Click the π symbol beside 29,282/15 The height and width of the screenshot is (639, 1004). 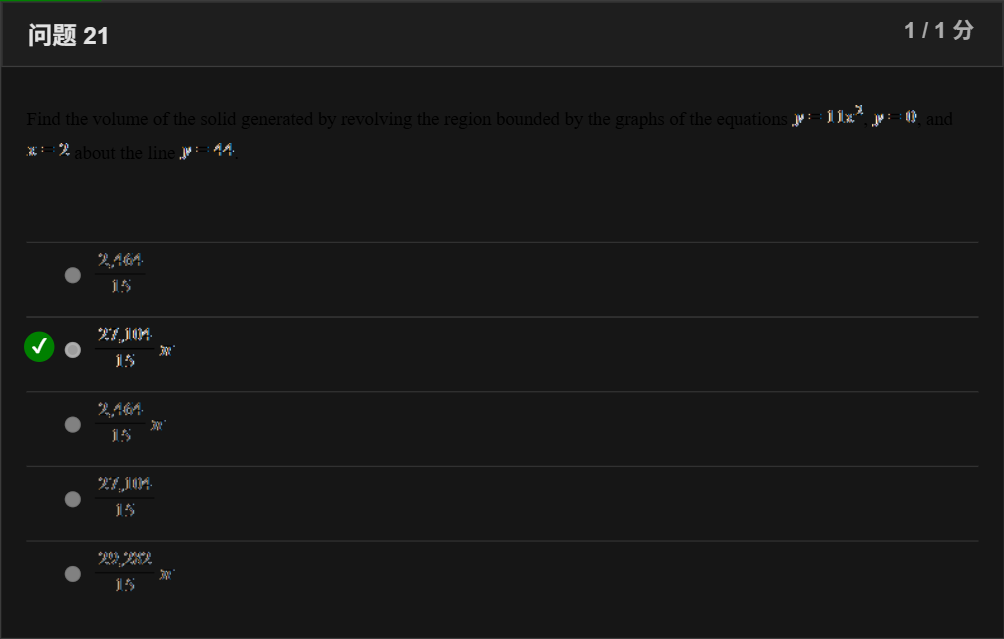click(166, 574)
